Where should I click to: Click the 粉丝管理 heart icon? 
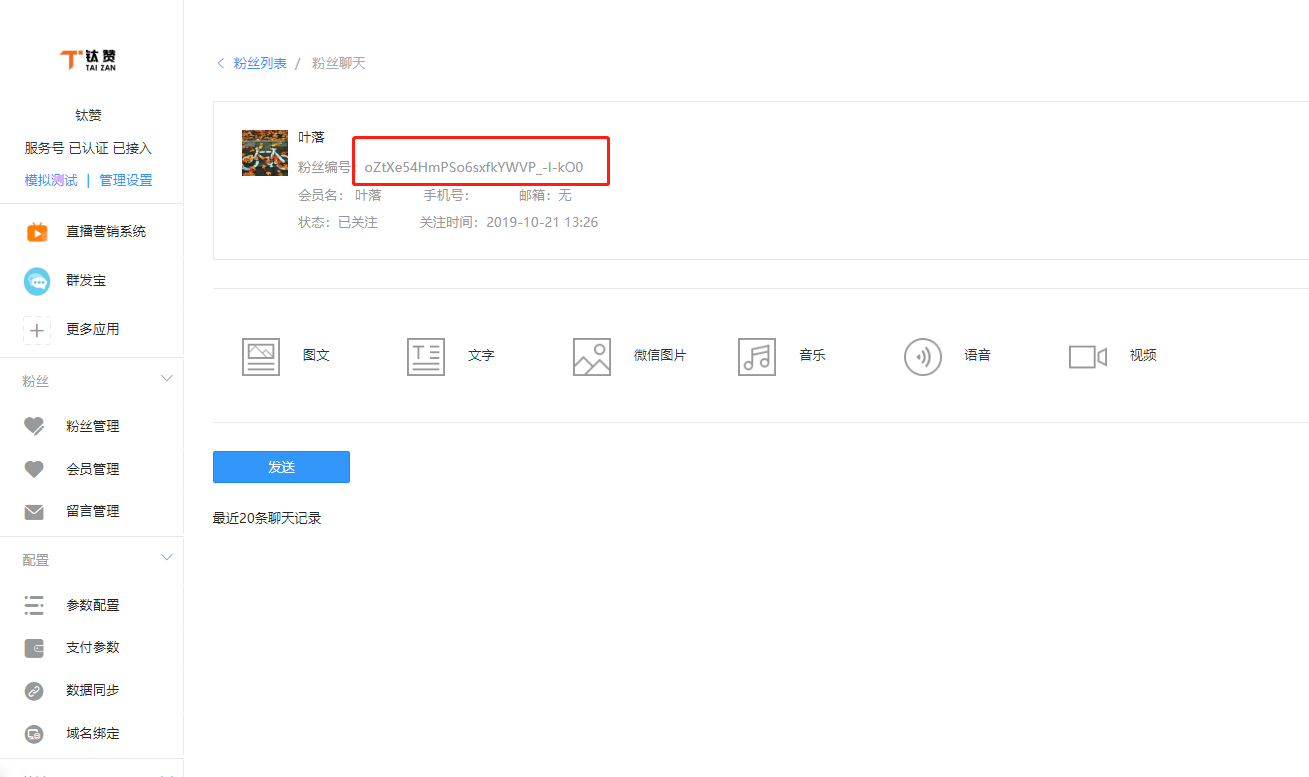pyautogui.click(x=34, y=426)
